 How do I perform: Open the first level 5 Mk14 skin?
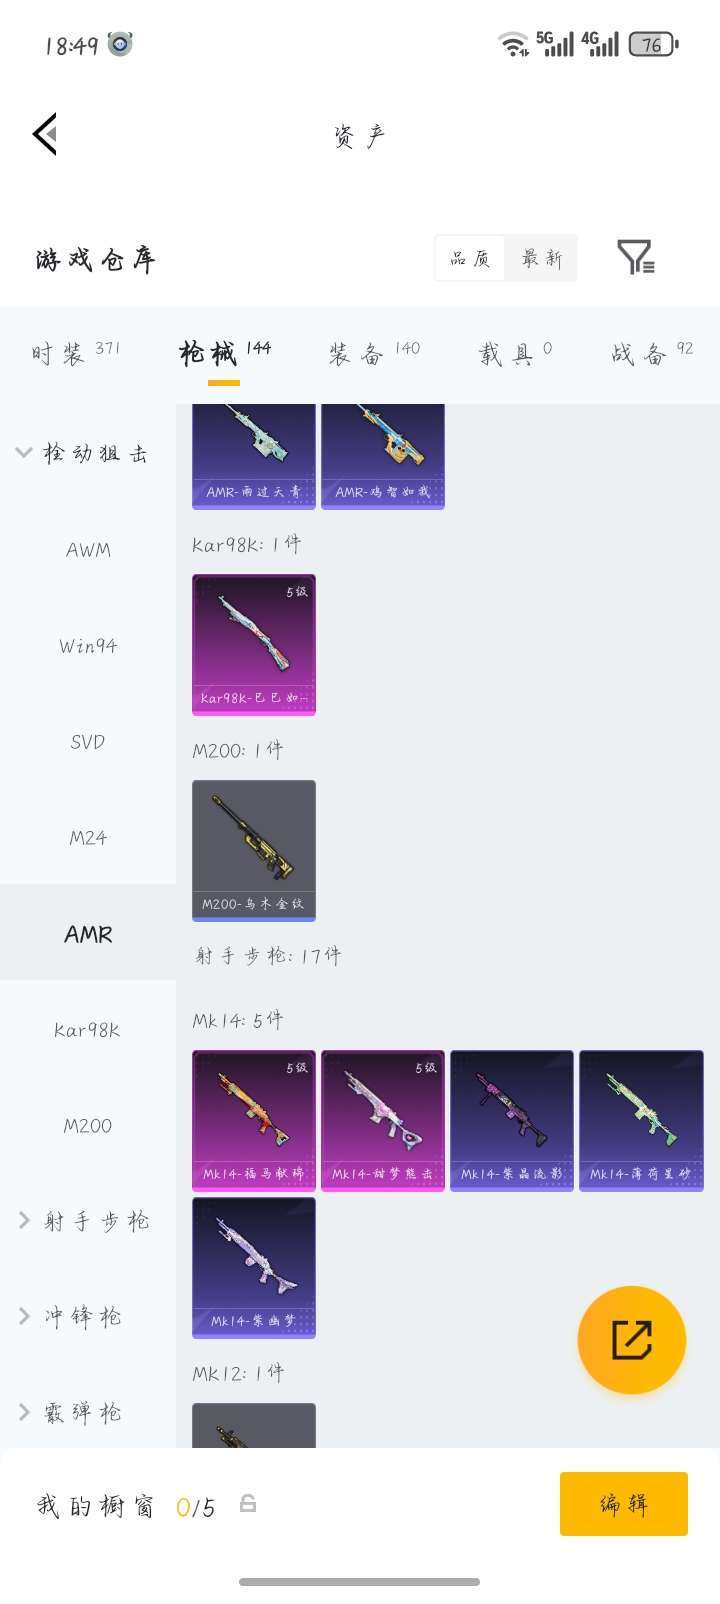click(x=254, y=1121)
